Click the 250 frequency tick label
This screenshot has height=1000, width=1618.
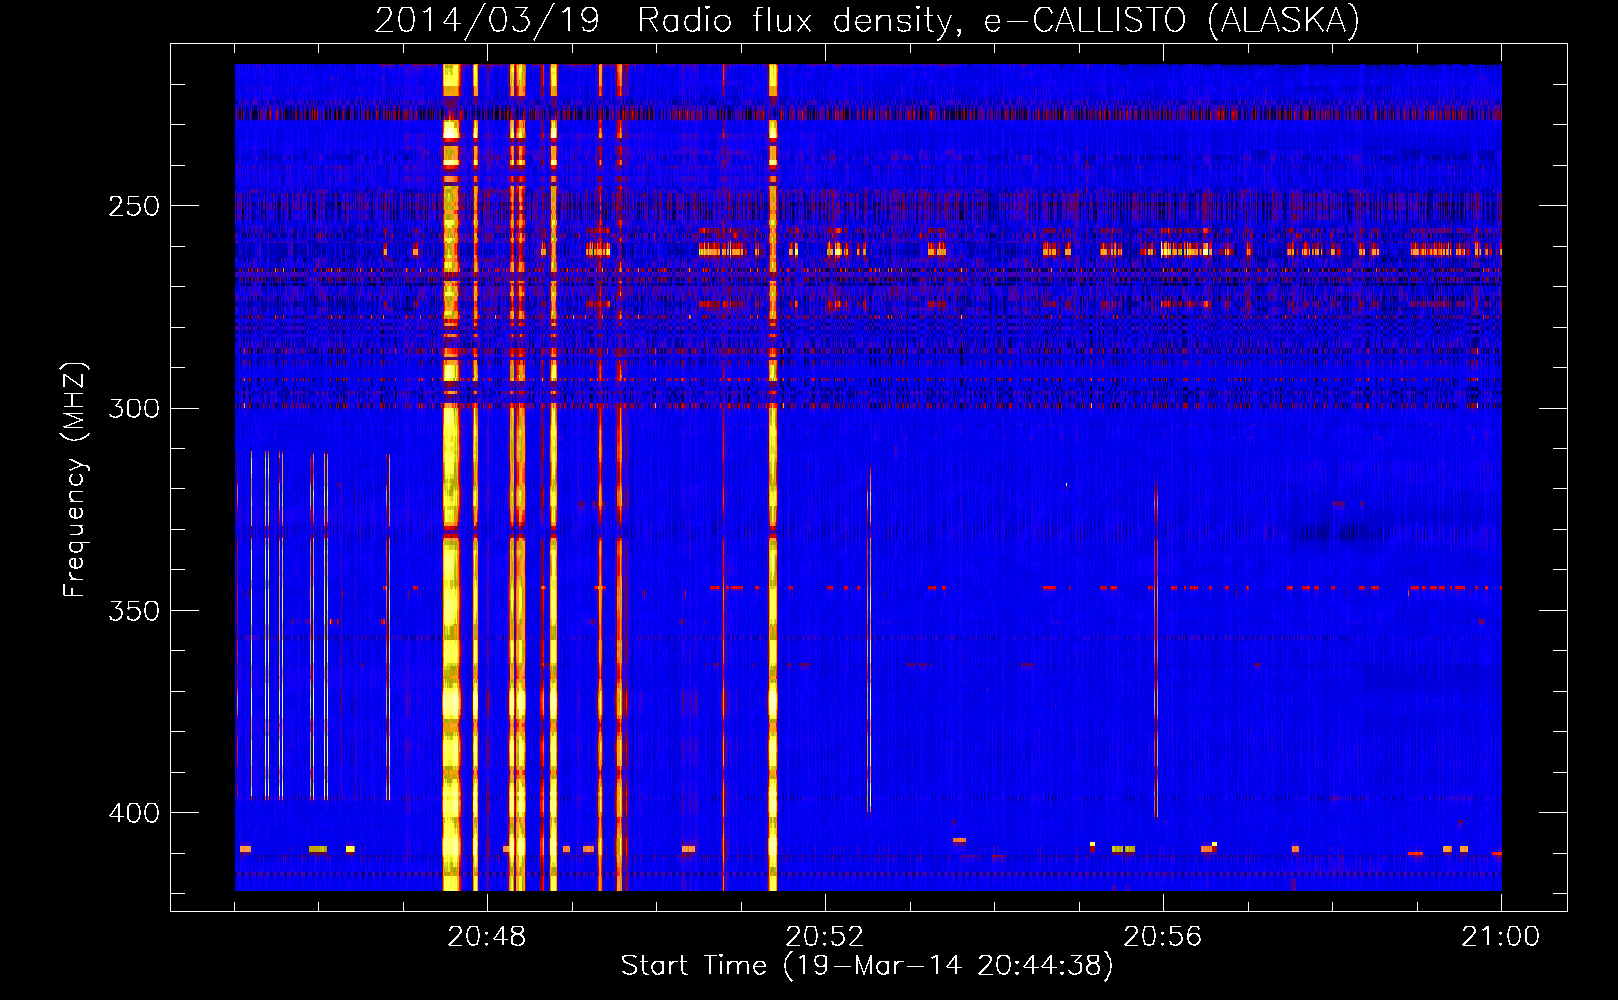click(134, 206)
